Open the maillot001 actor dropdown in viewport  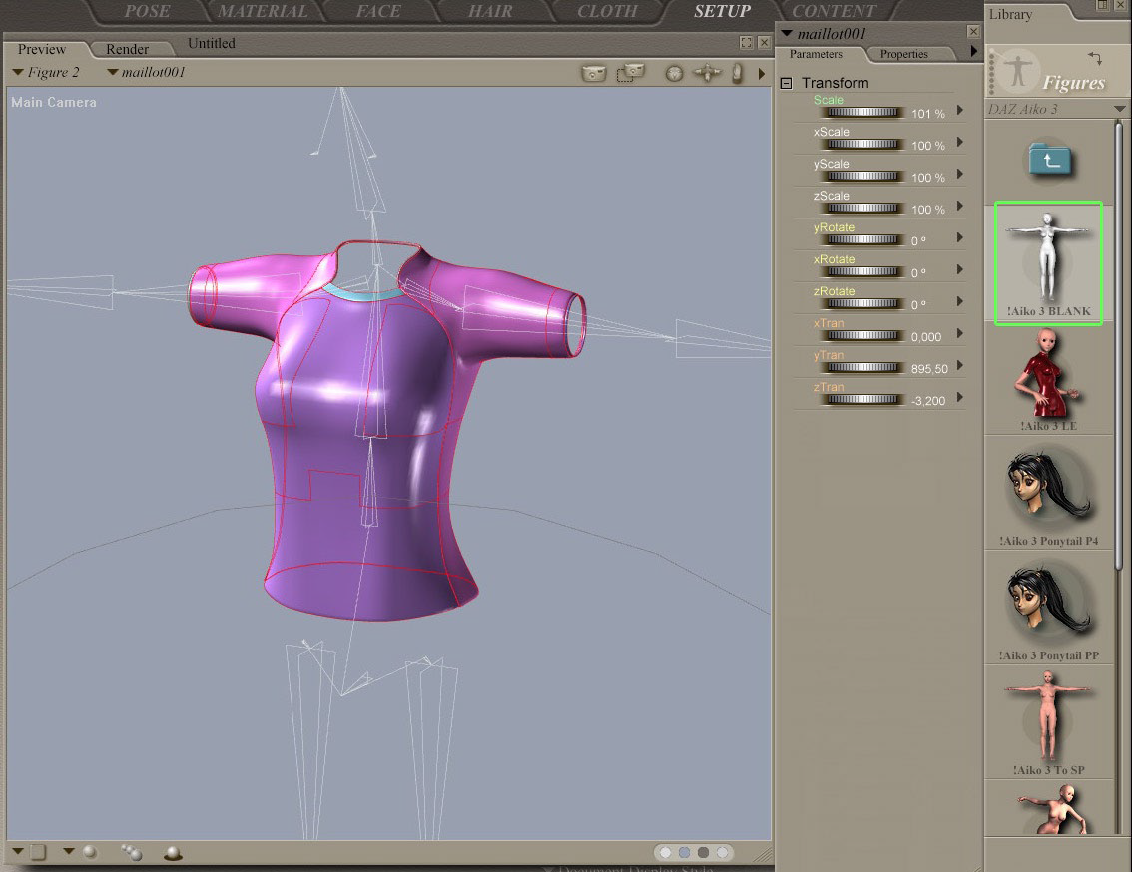coord(147,72)
